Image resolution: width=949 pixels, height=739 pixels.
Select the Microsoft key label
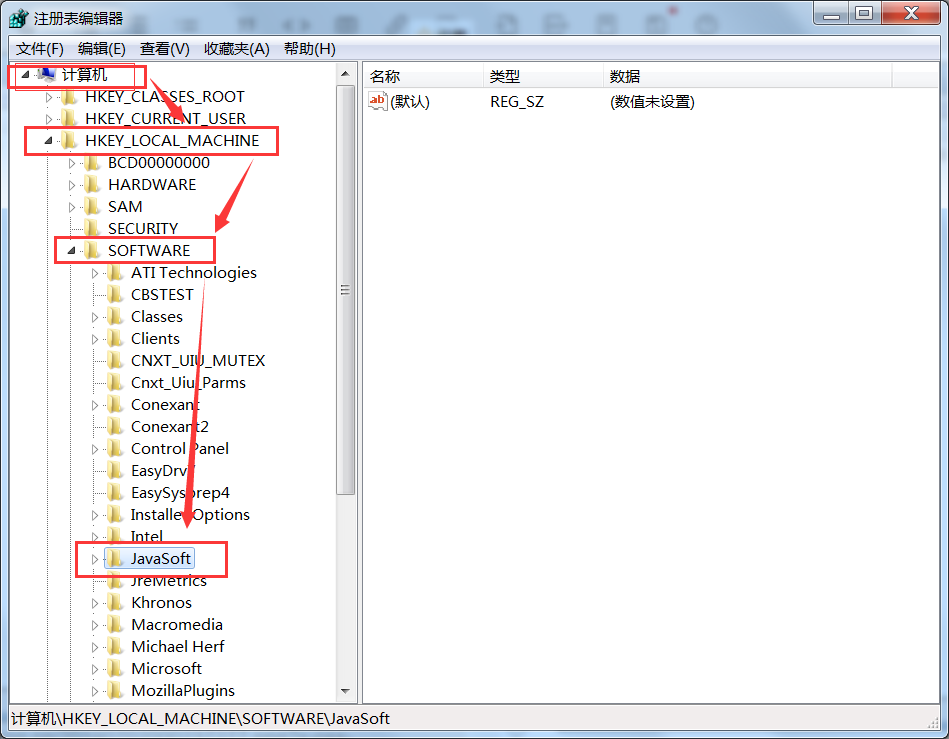pos(166,669)
